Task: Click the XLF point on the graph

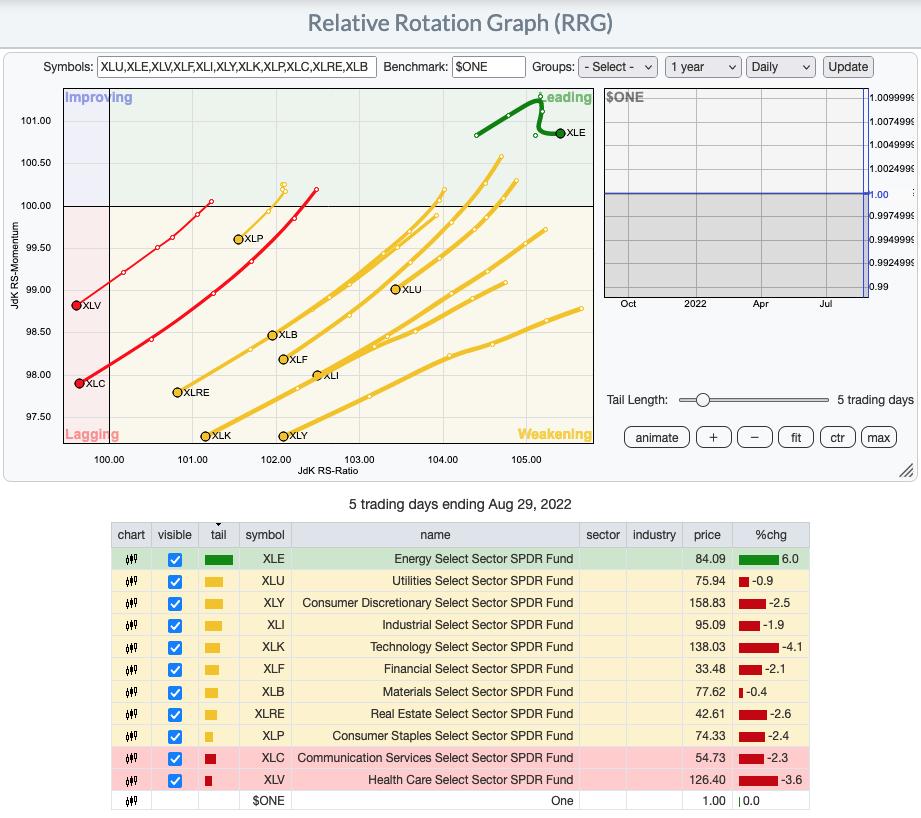Action: click(283, 359)
